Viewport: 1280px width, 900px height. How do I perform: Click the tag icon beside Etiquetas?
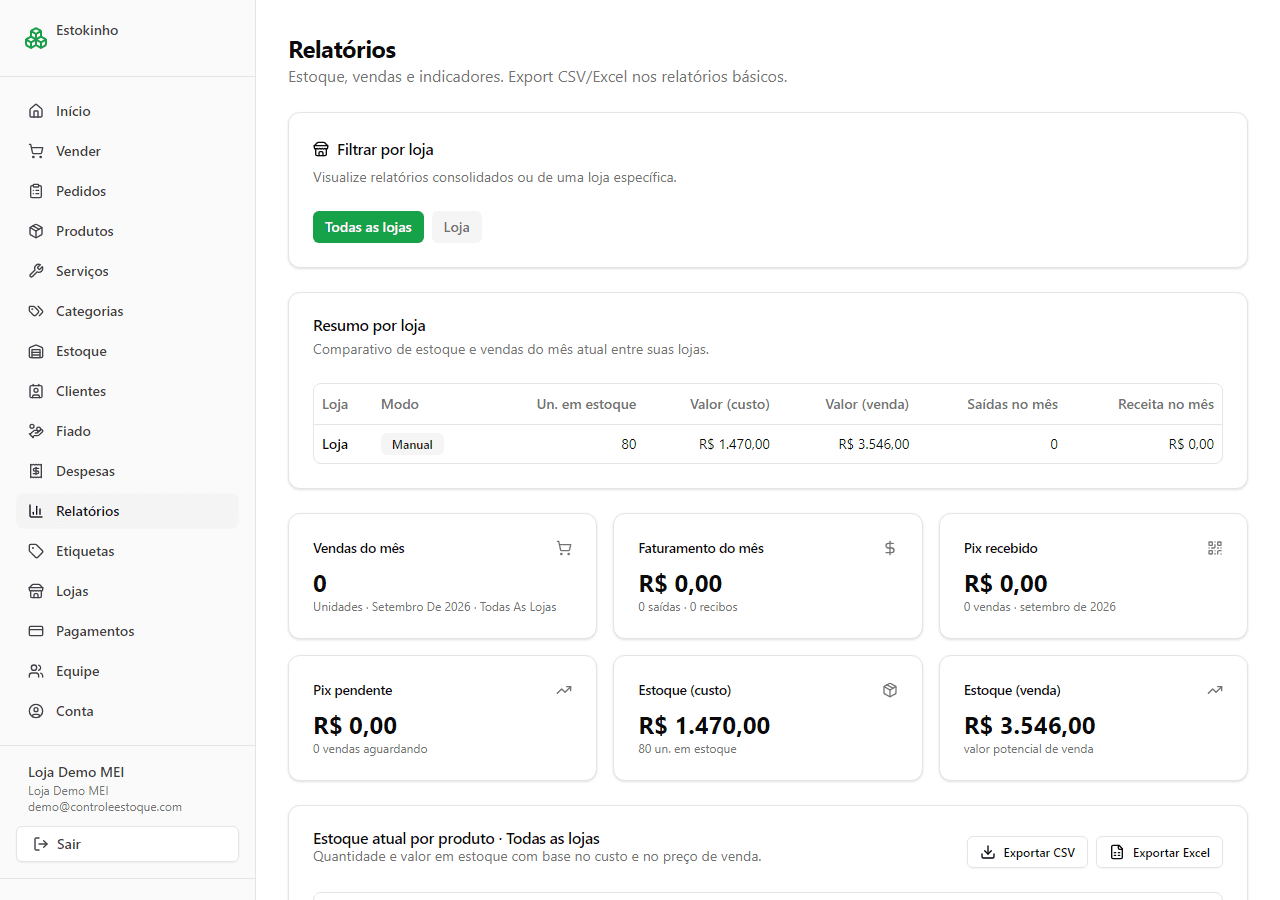(x=36, y=551)
